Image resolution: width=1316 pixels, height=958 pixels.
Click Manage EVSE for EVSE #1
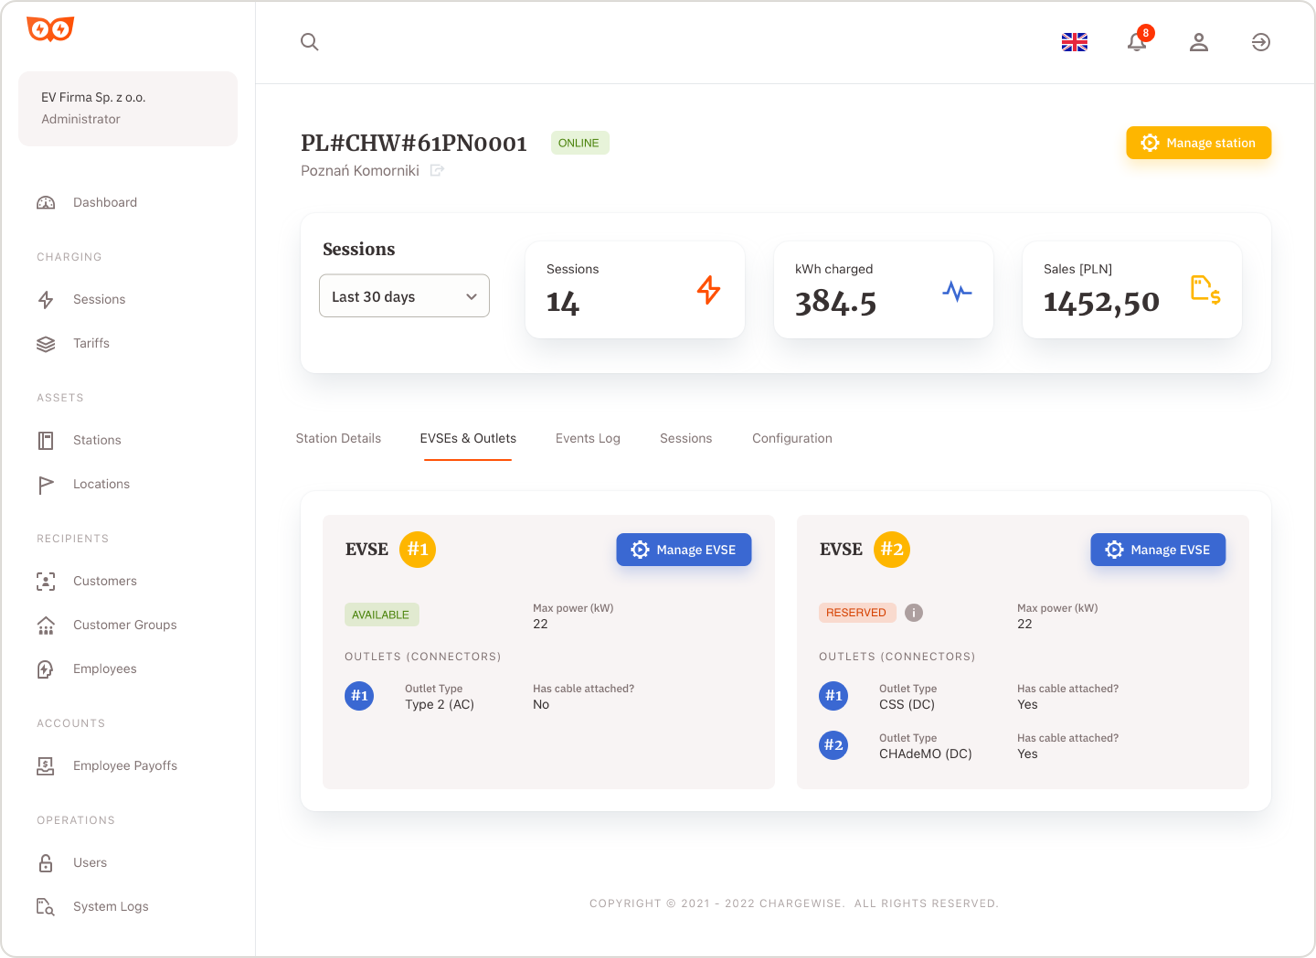[684, 549]
